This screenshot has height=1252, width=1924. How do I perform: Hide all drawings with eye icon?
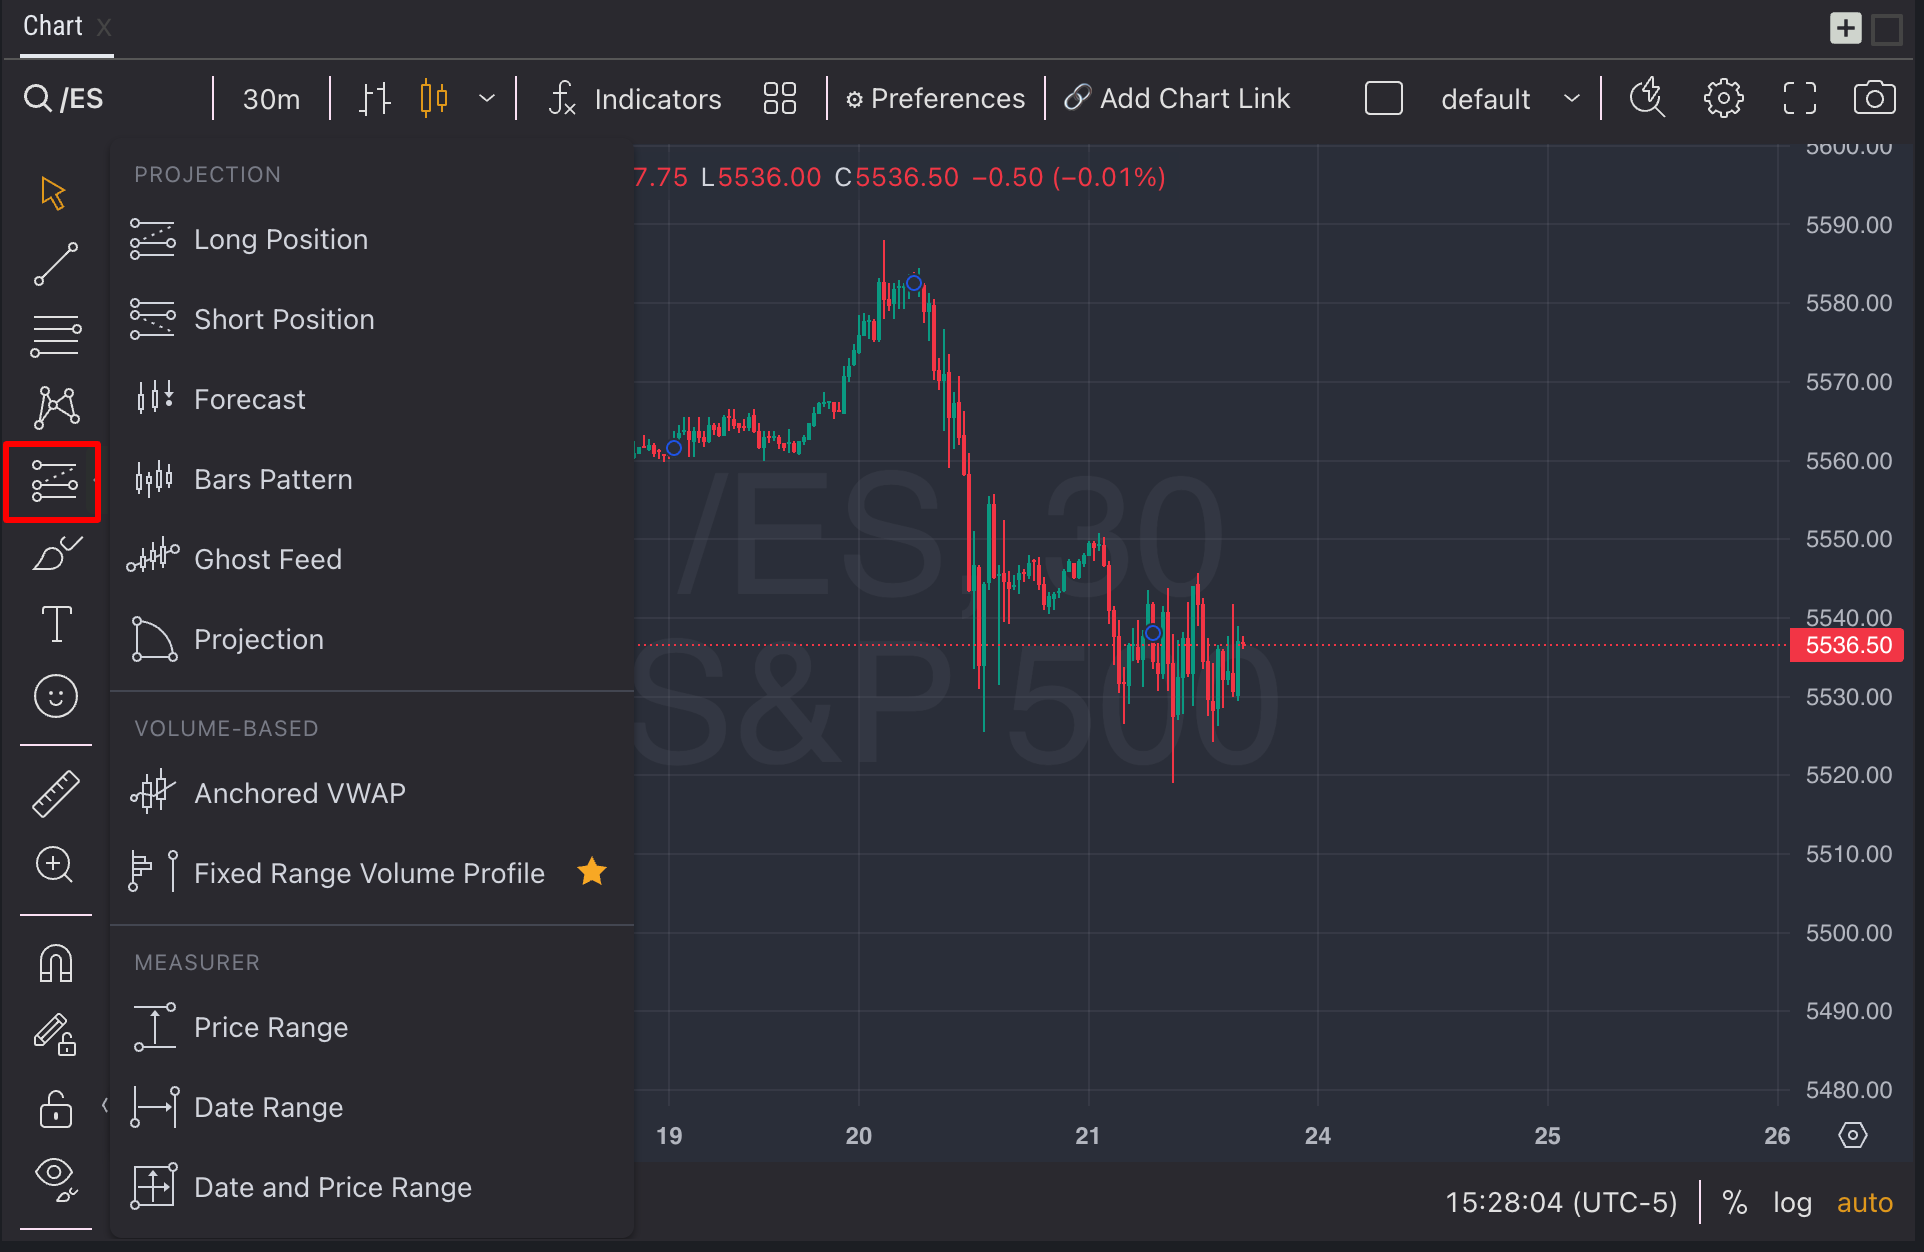pyautogui.click(x=56, y=1178)
